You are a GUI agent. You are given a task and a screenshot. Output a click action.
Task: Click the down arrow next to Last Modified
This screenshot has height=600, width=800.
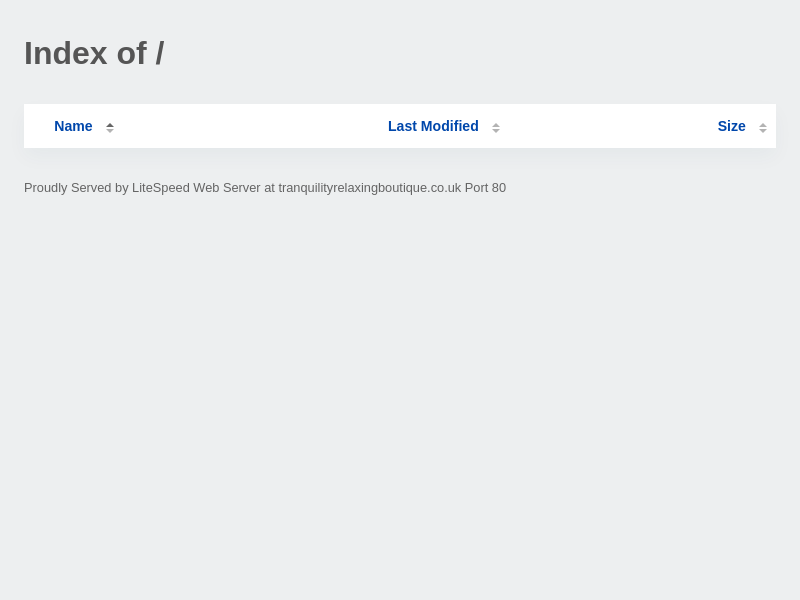(x=496, y=130)
